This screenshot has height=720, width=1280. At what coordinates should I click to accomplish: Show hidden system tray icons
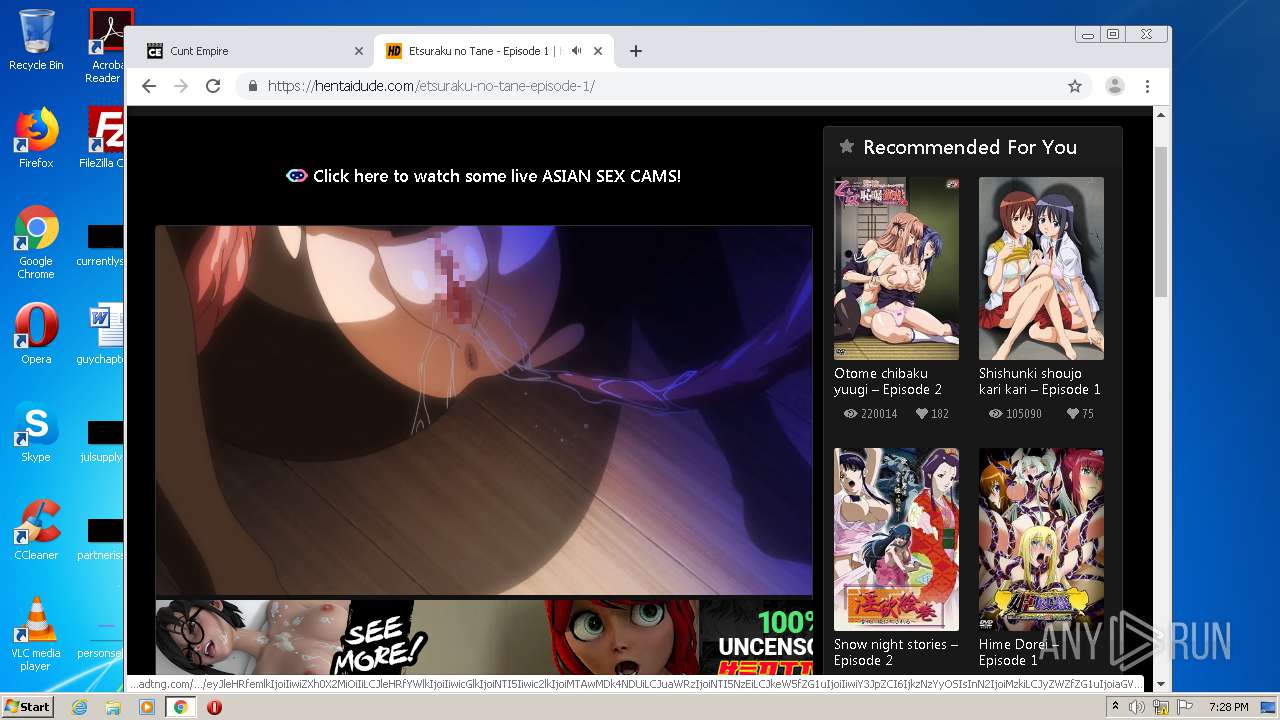click(1116, 707)
